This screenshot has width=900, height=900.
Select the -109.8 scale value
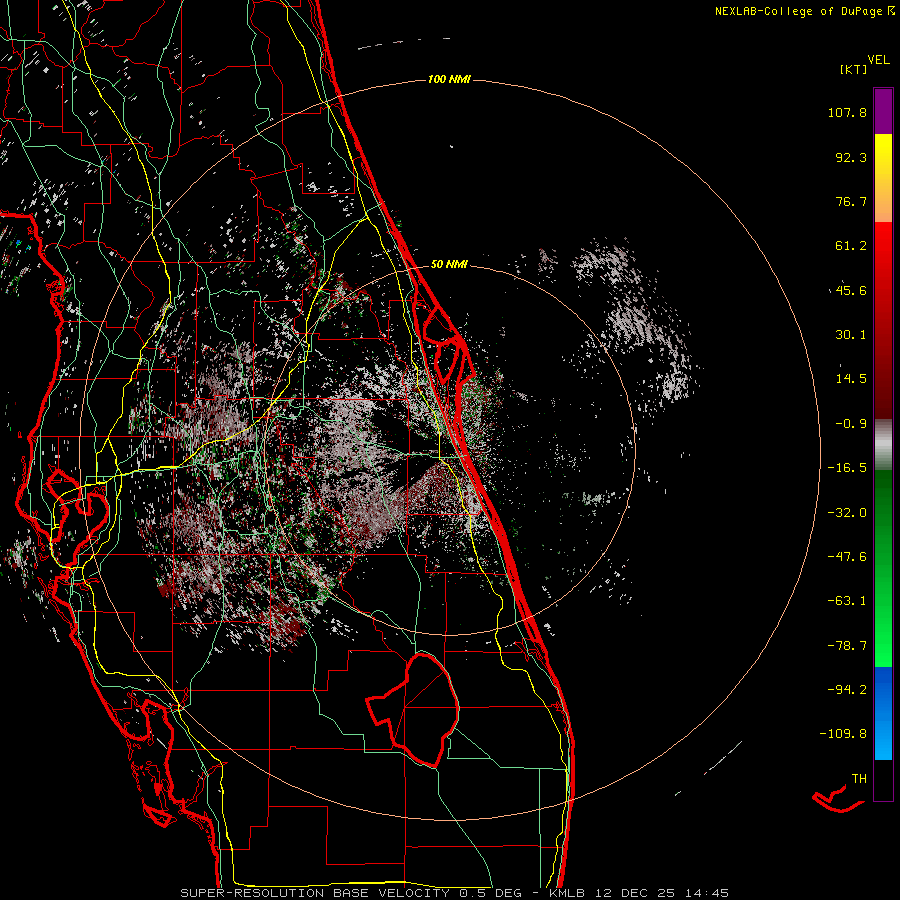click(x=843, y=734)
